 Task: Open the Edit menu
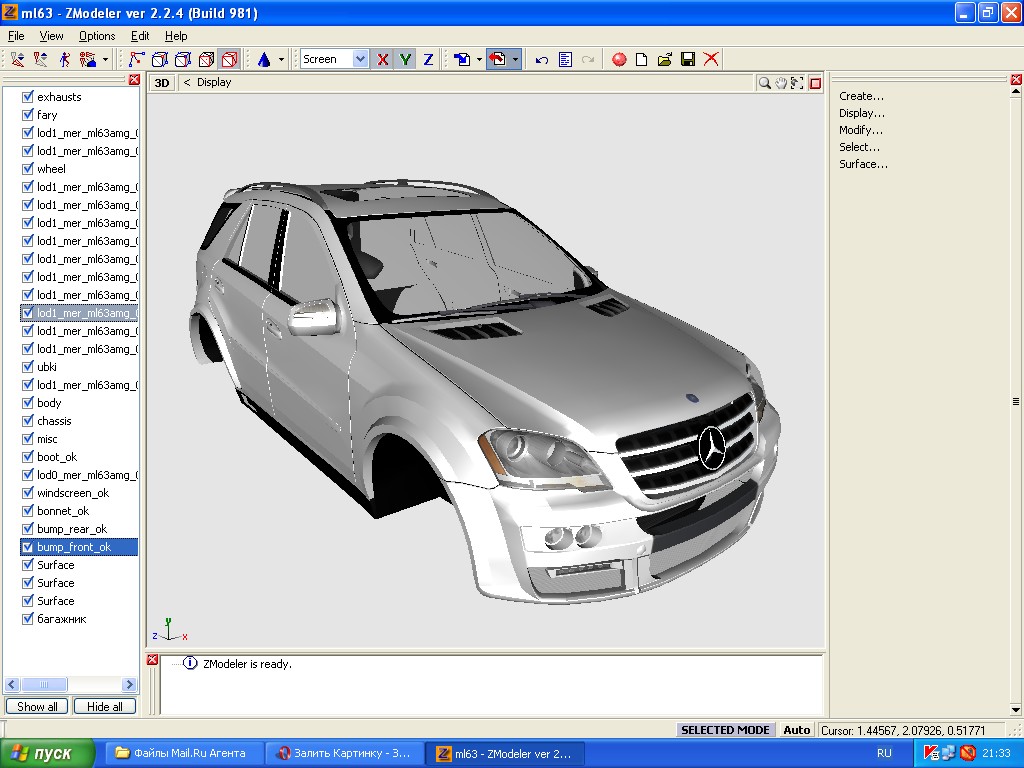coord(140,36)
